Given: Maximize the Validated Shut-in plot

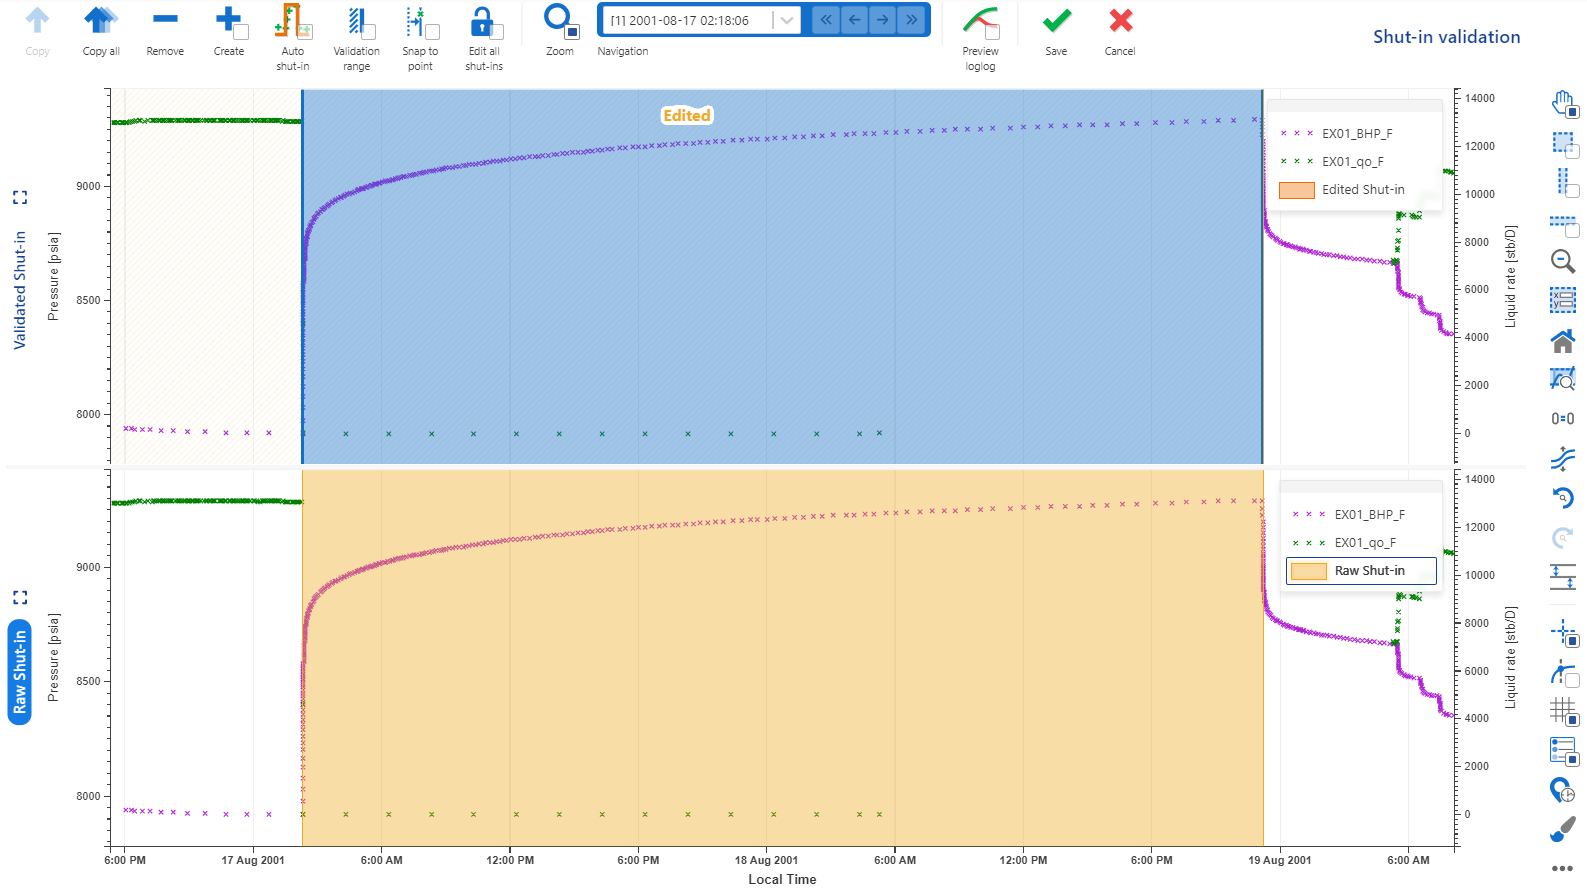Looking at the screenshot, I should [20, 198].
